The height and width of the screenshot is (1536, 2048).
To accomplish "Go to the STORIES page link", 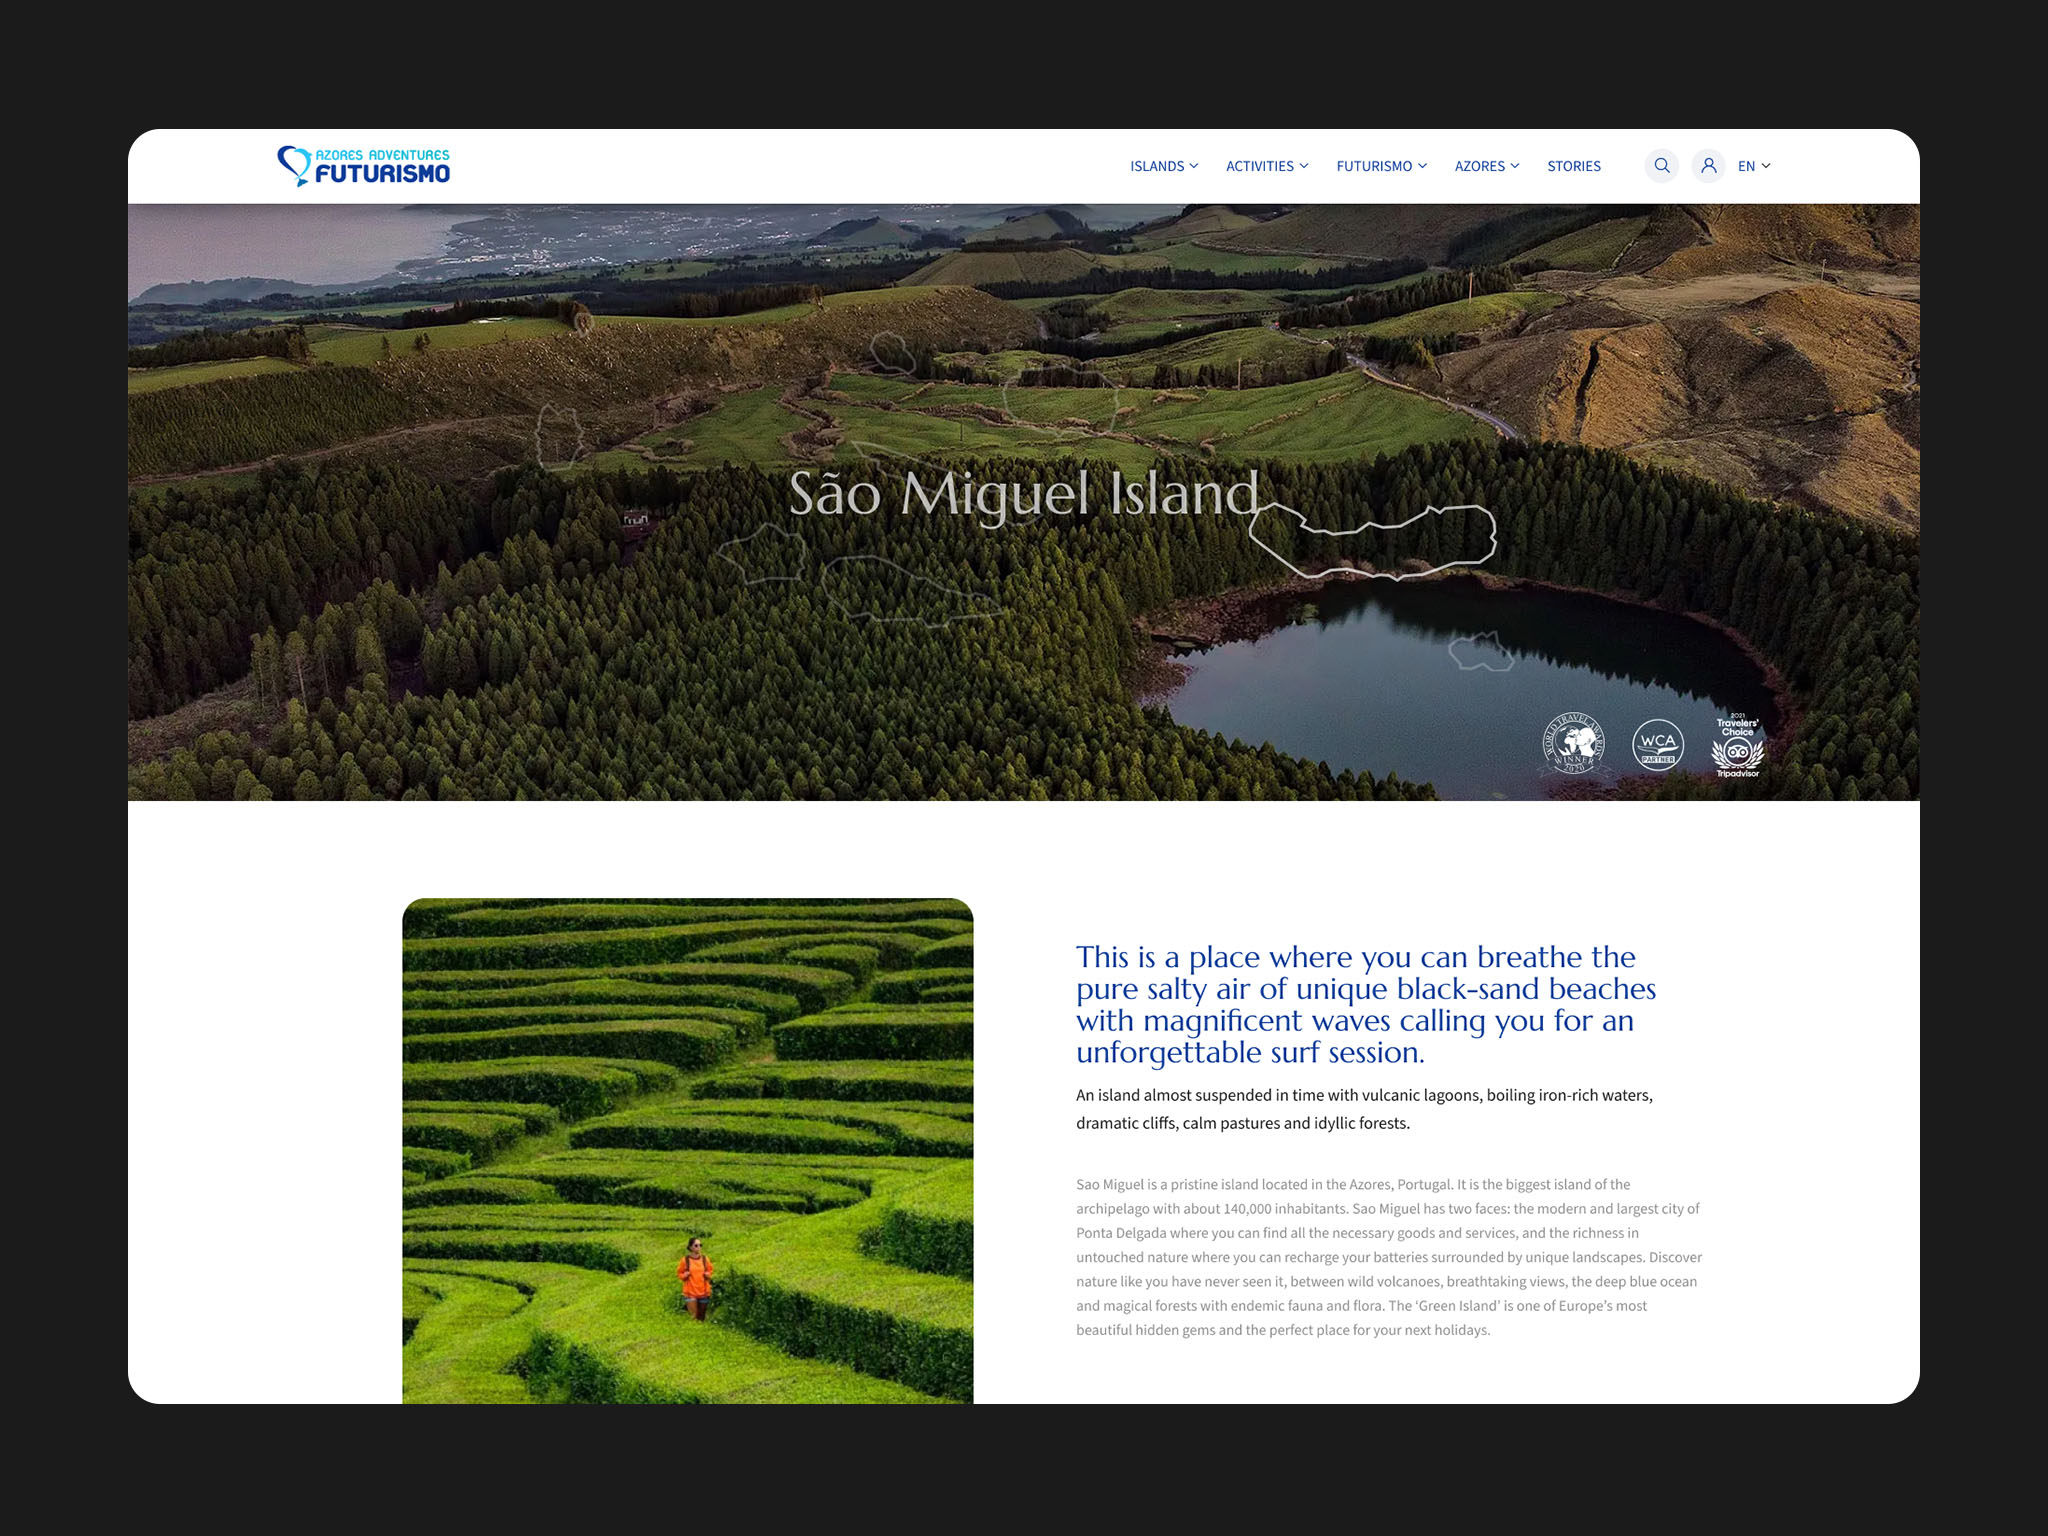I will [1573, 166].
